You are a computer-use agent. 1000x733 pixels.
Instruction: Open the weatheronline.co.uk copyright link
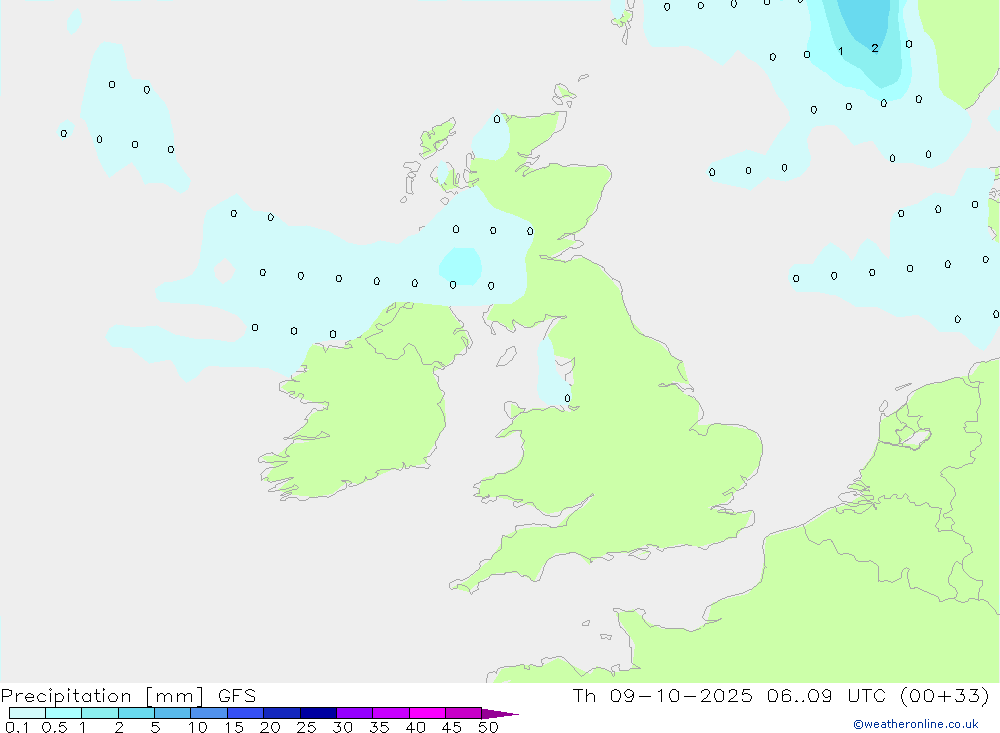click(x=916, y=724)
